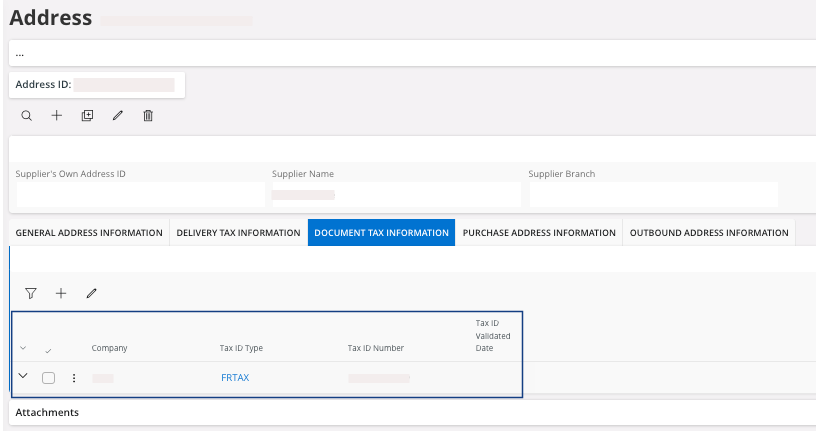The image size is (818, 434).
Task: Open the FRTAX tax ID type link
Action: pyautogui.click(x=235, y=378)
